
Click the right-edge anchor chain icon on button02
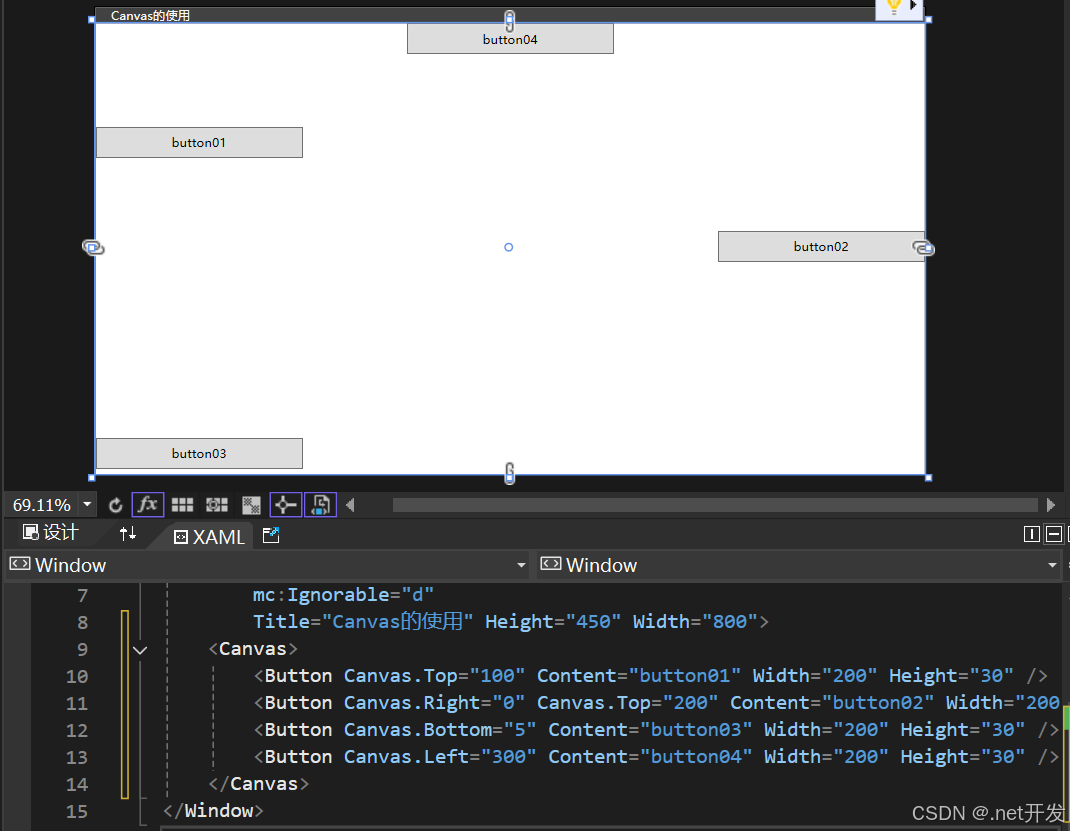pos(923,247)
